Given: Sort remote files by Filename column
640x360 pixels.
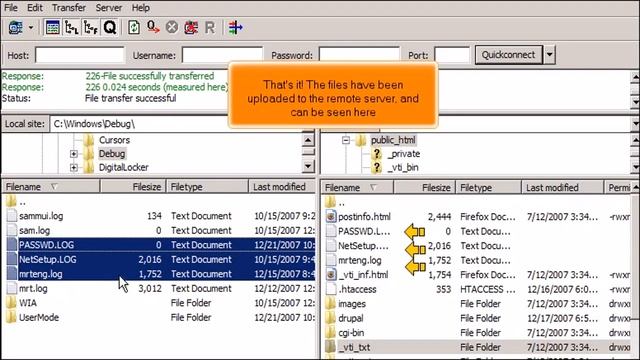Looking at the screenshot, I should (358, 188).
